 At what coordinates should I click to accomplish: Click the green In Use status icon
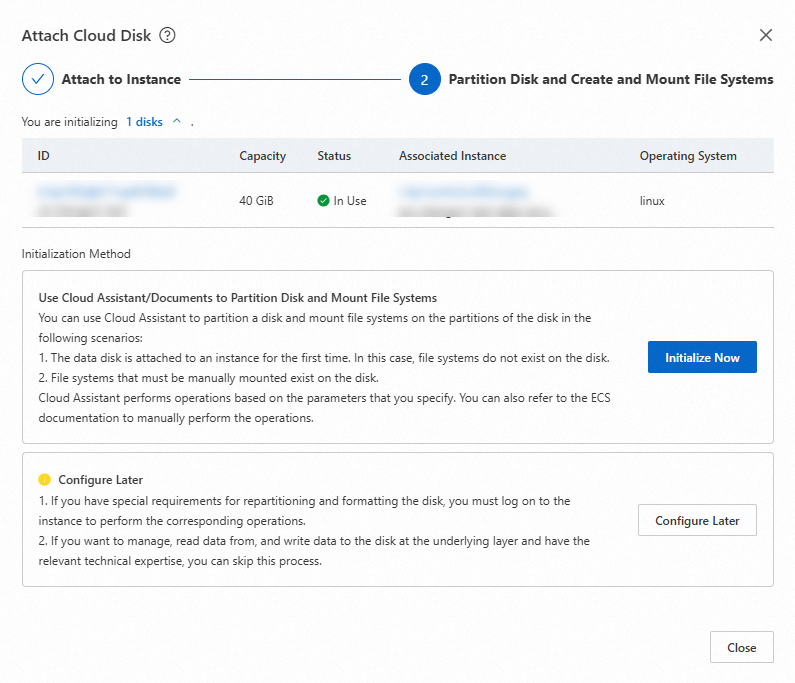click(323, 201)
